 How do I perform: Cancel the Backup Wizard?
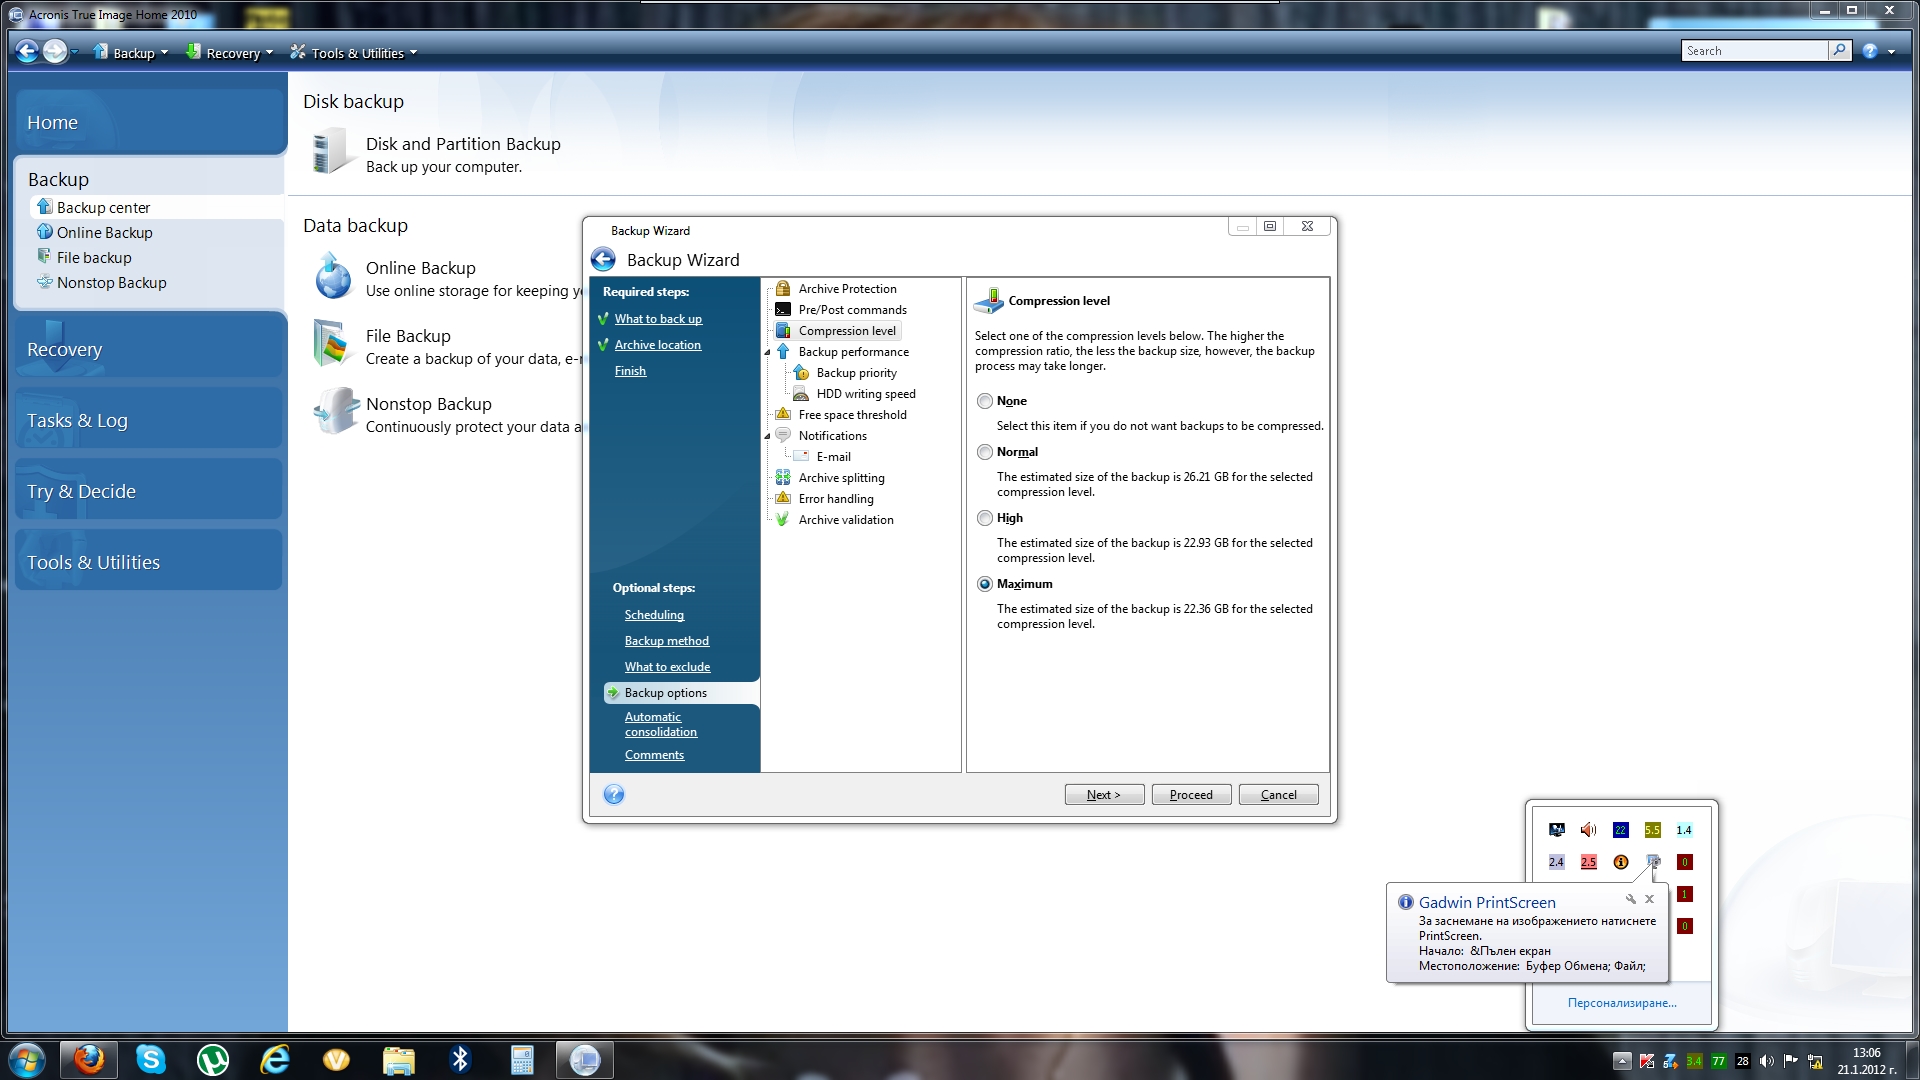(1278, 795)
